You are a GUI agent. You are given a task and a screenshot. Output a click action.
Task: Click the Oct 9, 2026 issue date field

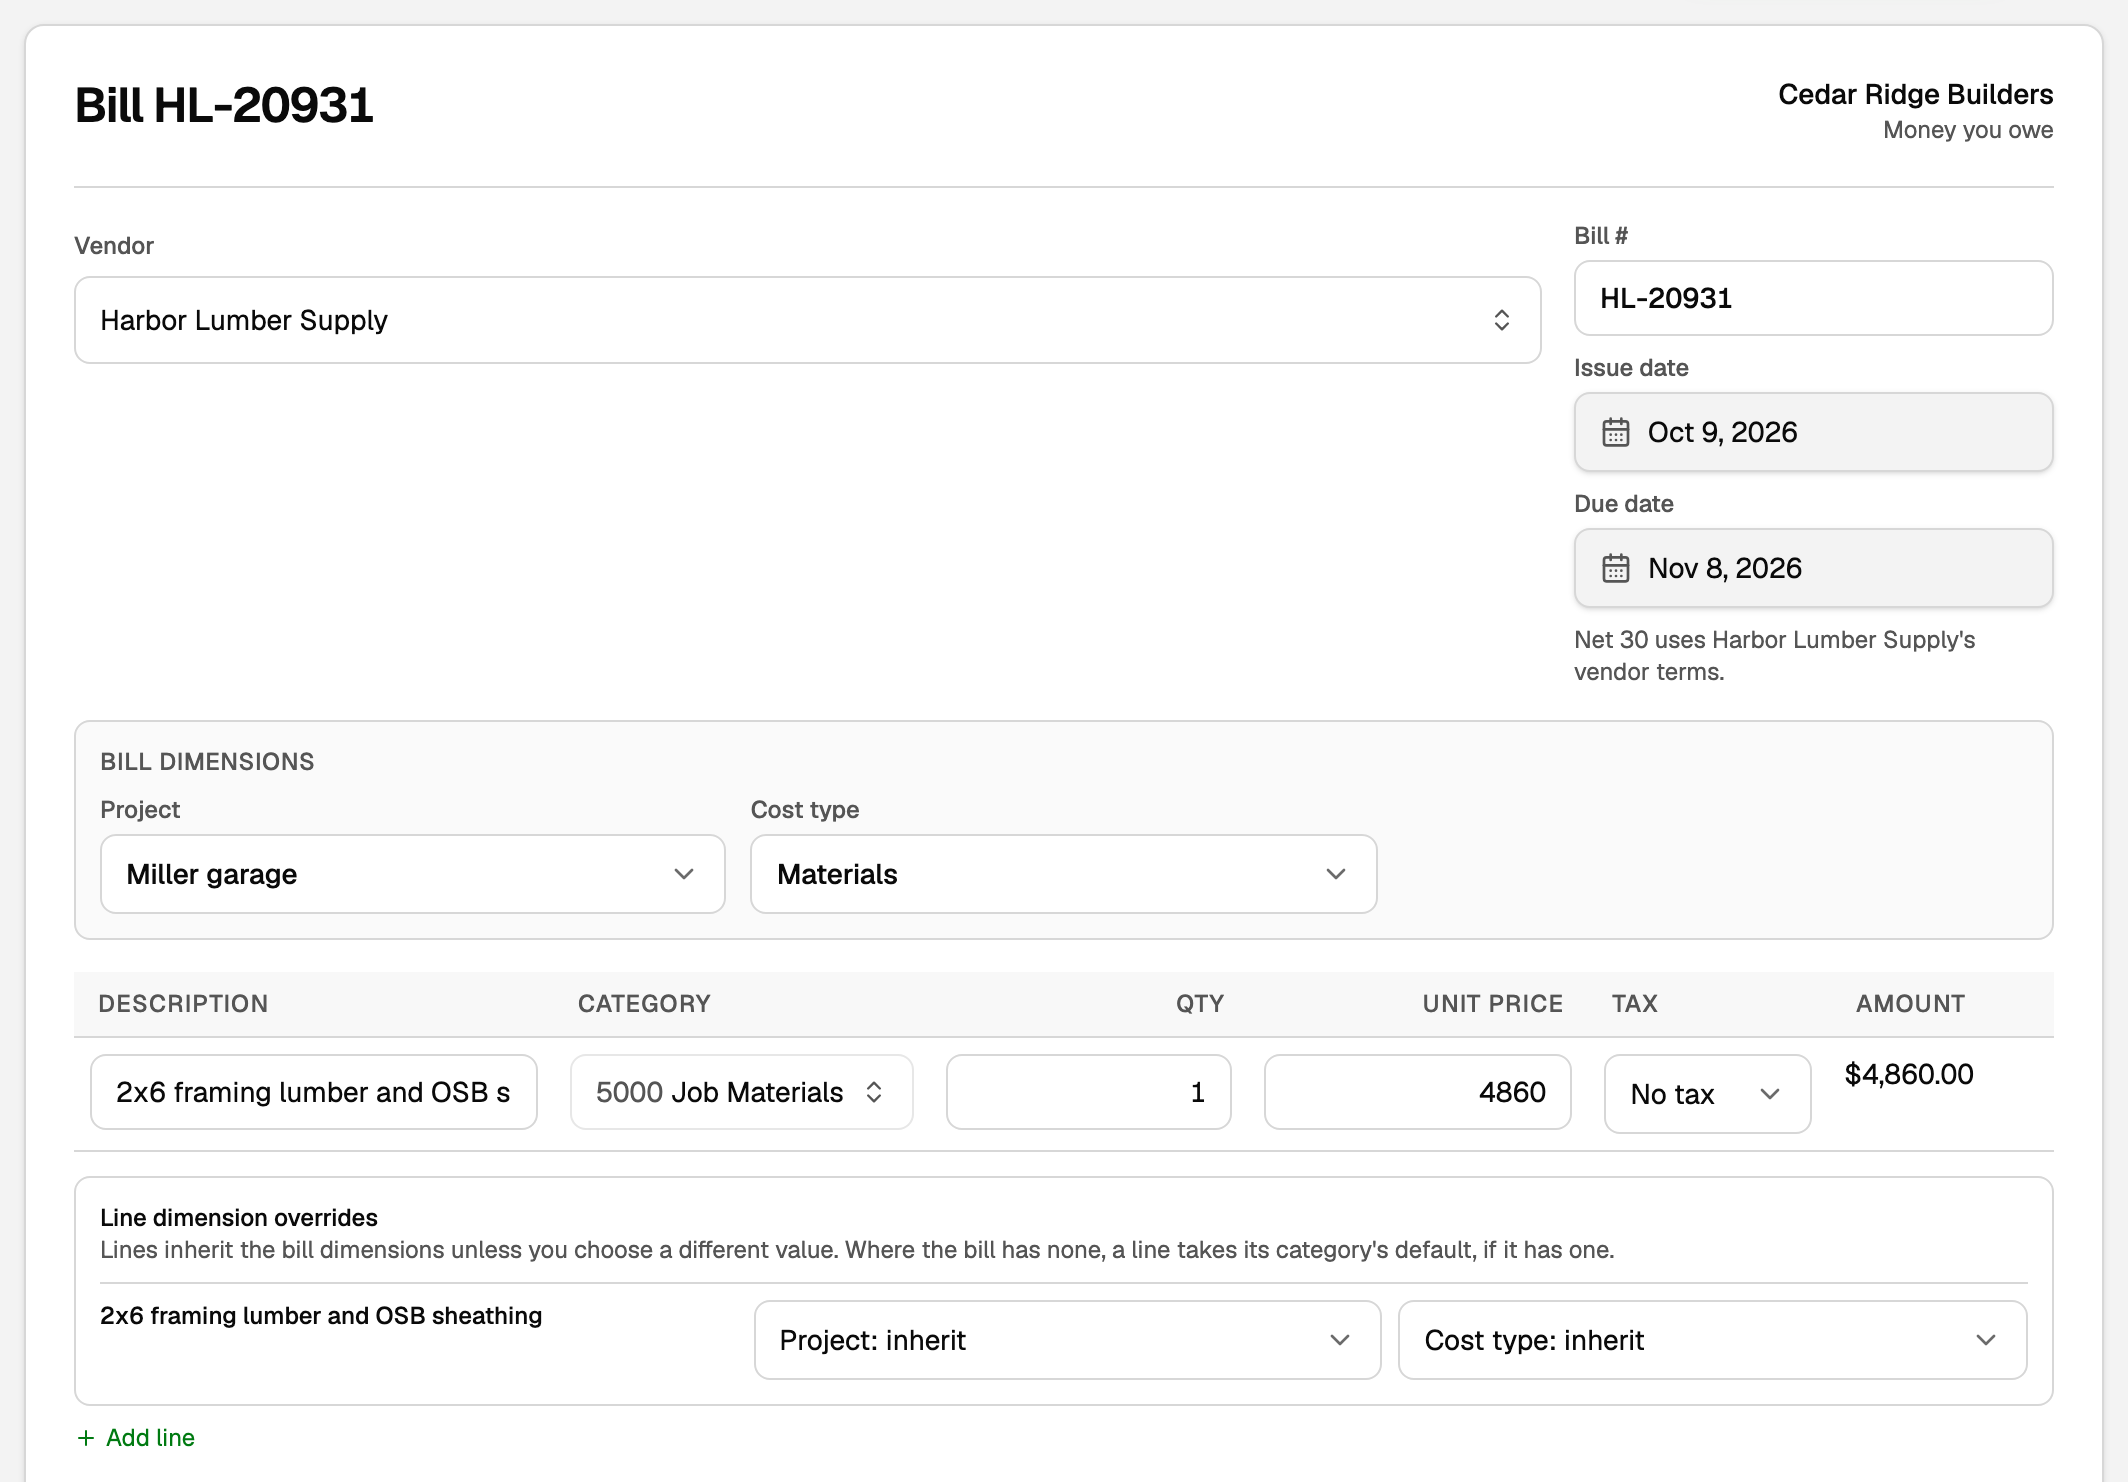1813,432
